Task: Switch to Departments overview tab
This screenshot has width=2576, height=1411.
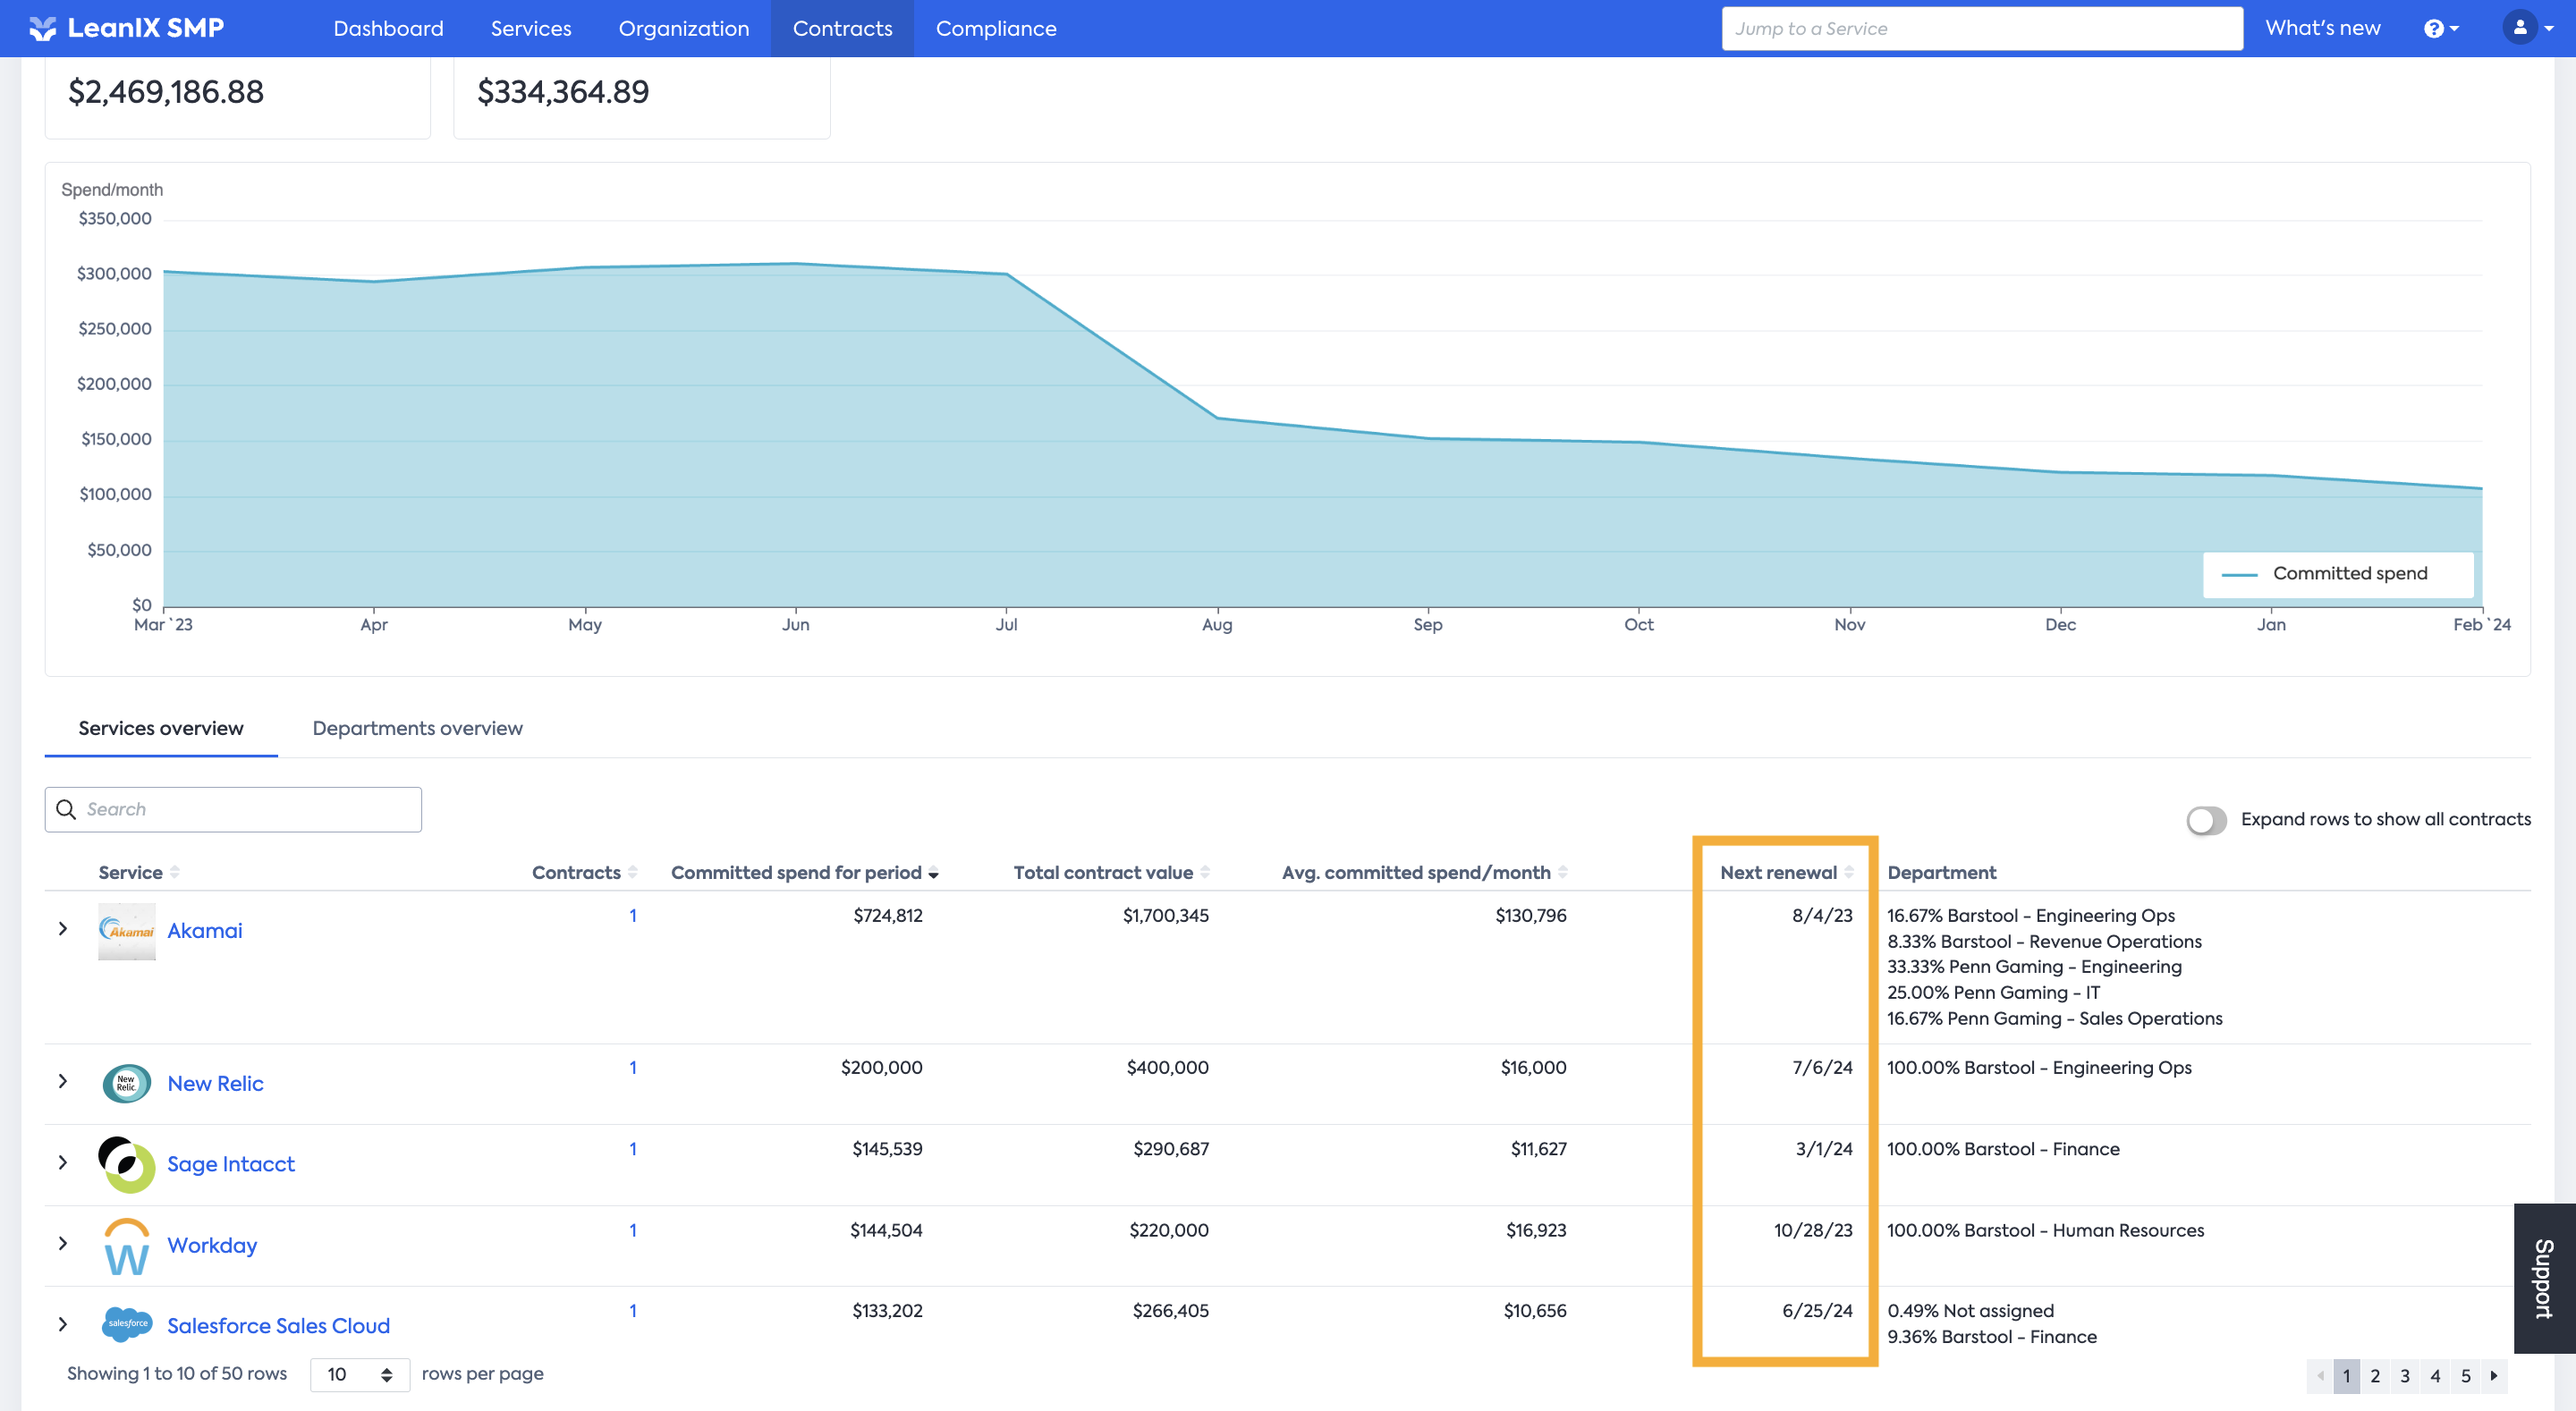Action: [417, 728]
